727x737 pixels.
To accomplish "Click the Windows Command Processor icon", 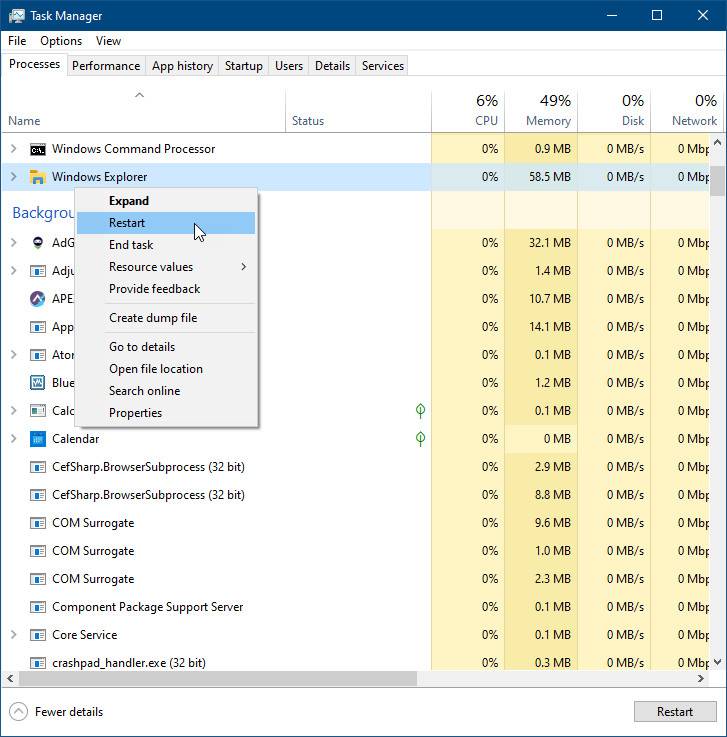I will pyautogui.click(x=38, y=149).
